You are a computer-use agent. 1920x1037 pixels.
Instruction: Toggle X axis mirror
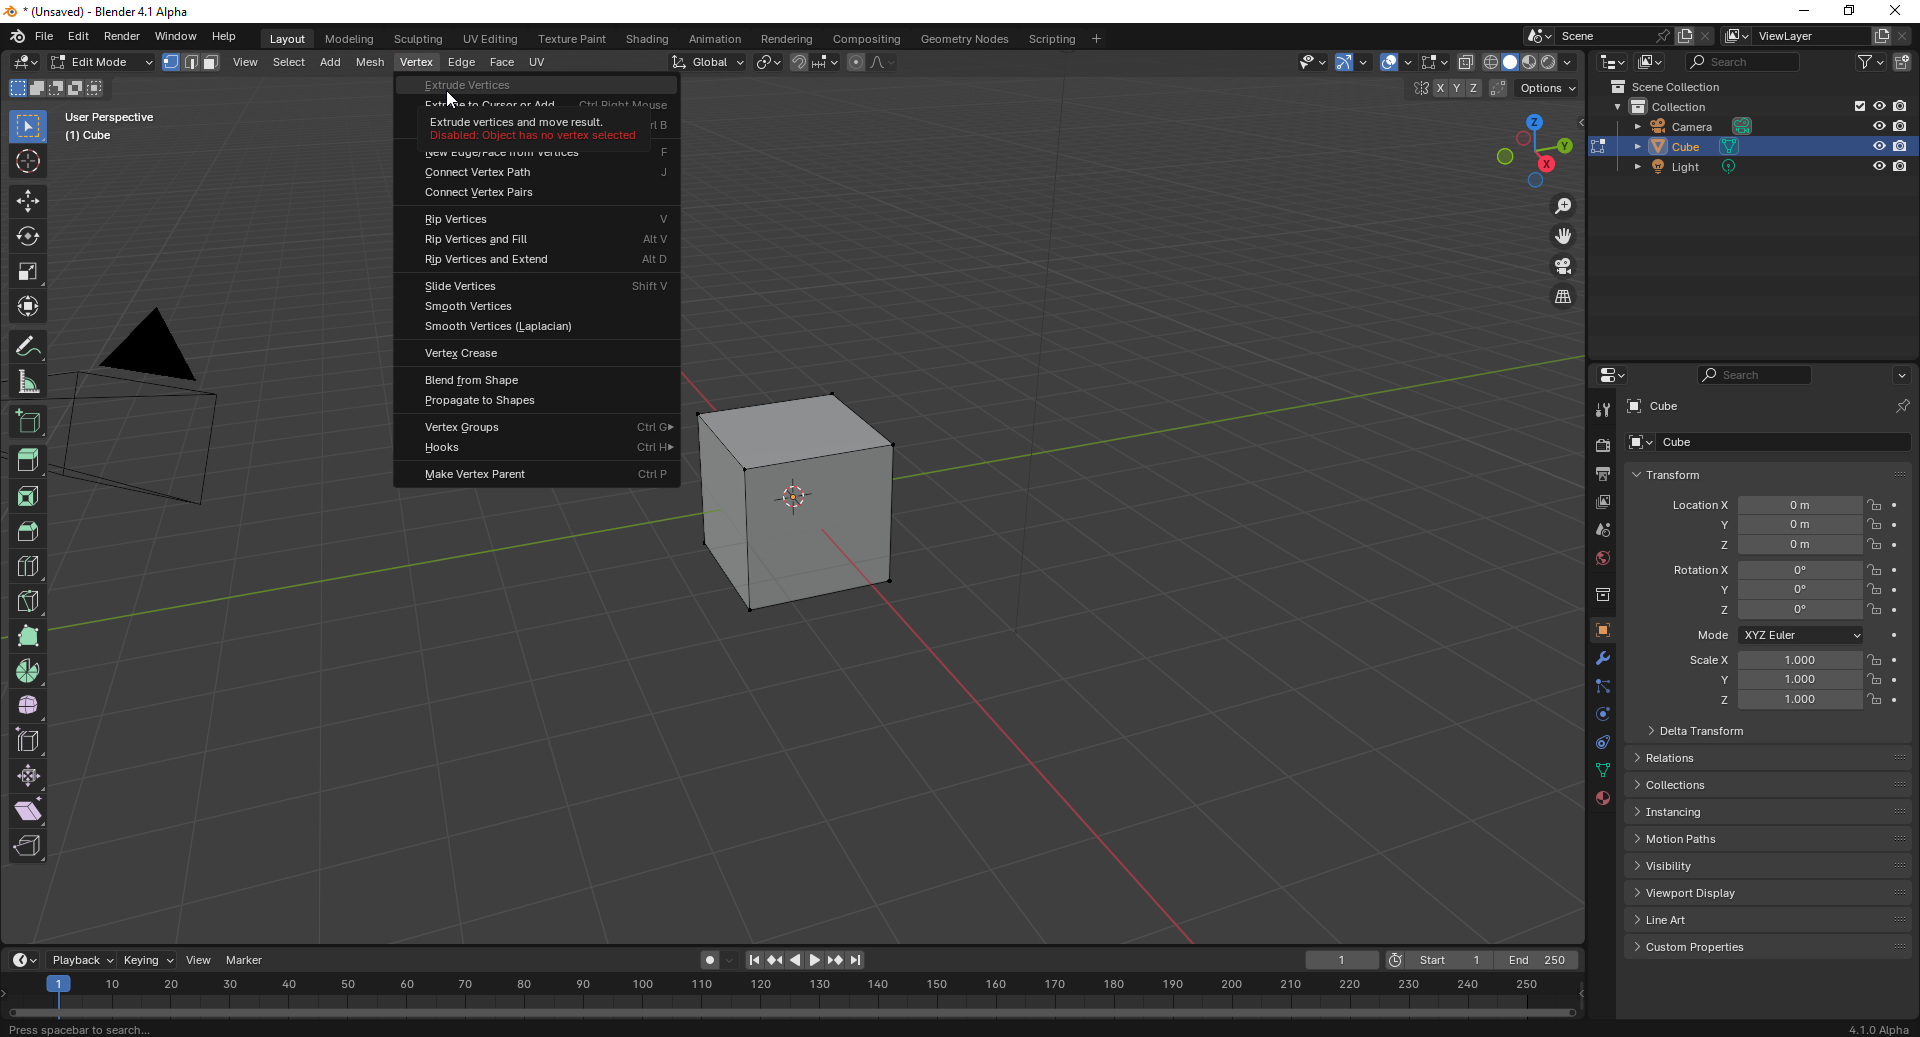(x=1440, y=88)
